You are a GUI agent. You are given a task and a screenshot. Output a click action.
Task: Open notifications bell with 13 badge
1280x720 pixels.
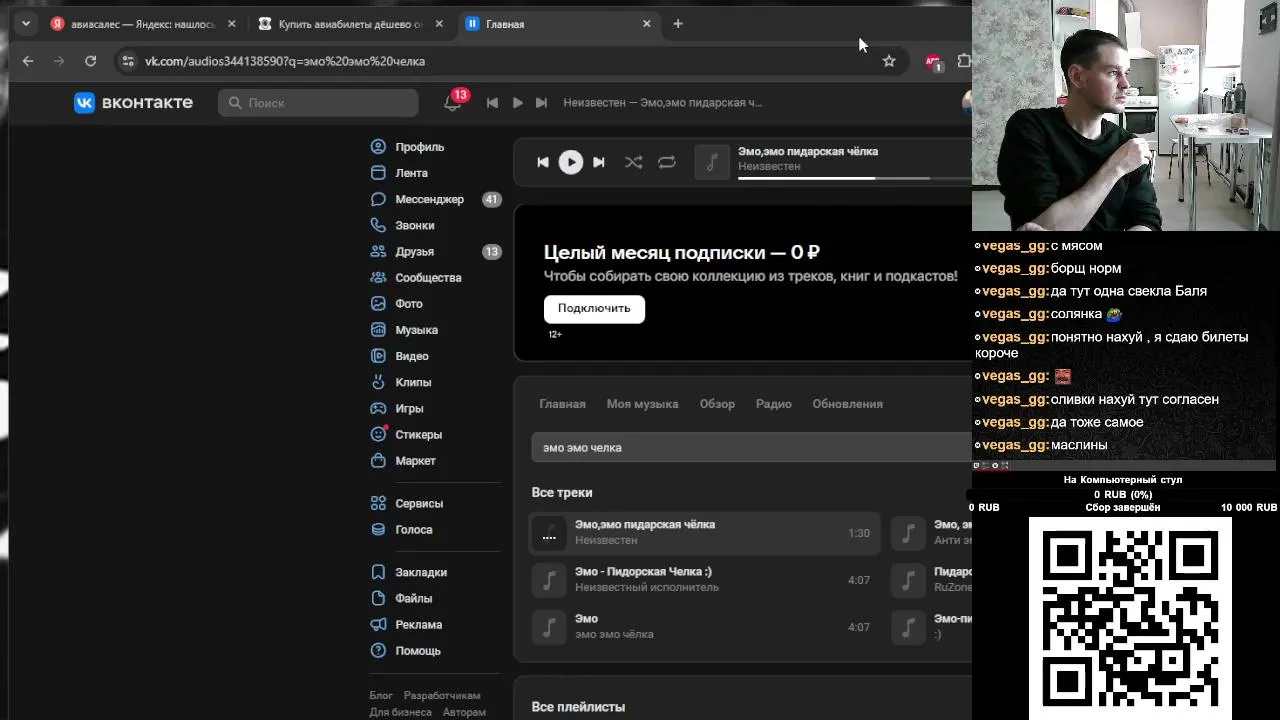(x=453, y=102)
